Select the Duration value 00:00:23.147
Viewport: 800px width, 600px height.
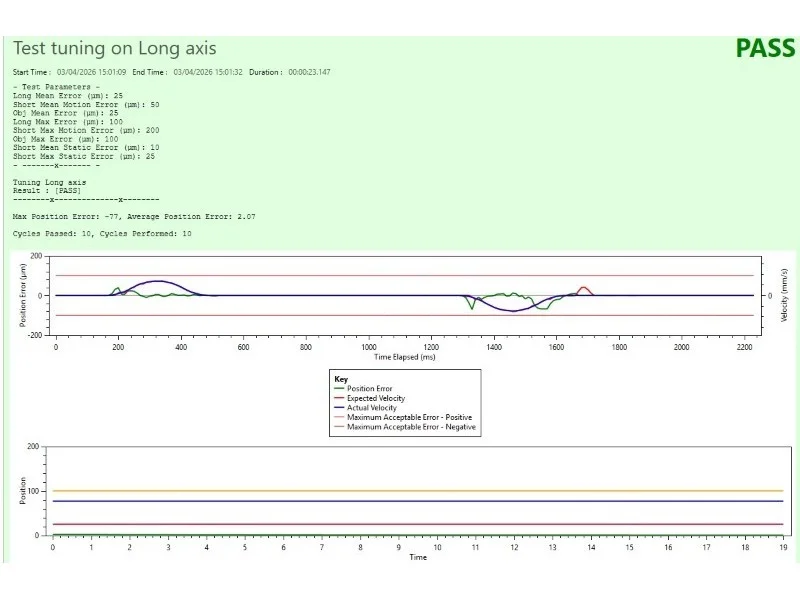point(309,72)
